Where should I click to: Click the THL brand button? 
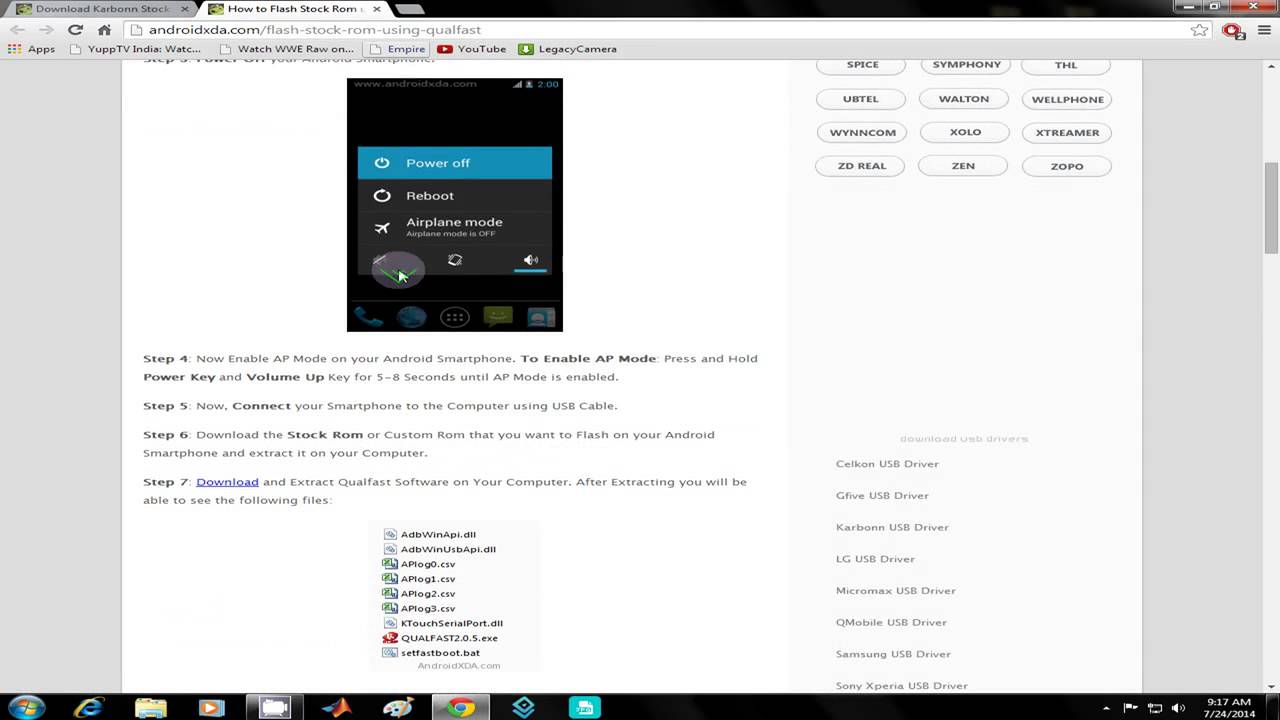[1066, 65]
